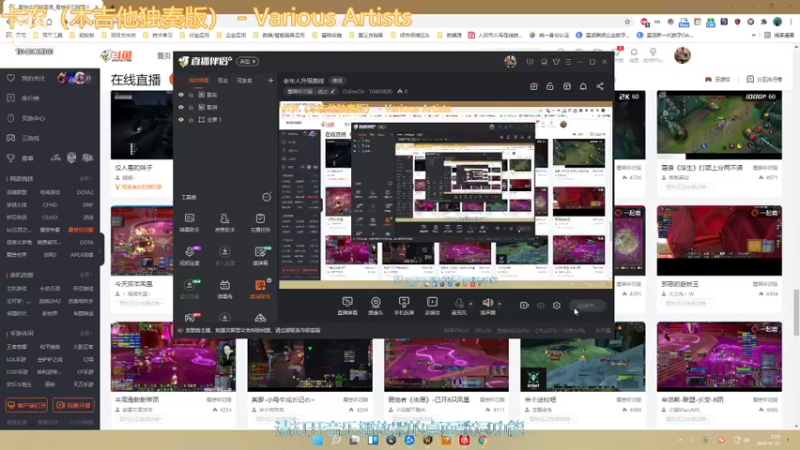The image size is (800, 450).
Task: Toggle lock on second scene source
Action: (x=191, y=107)
